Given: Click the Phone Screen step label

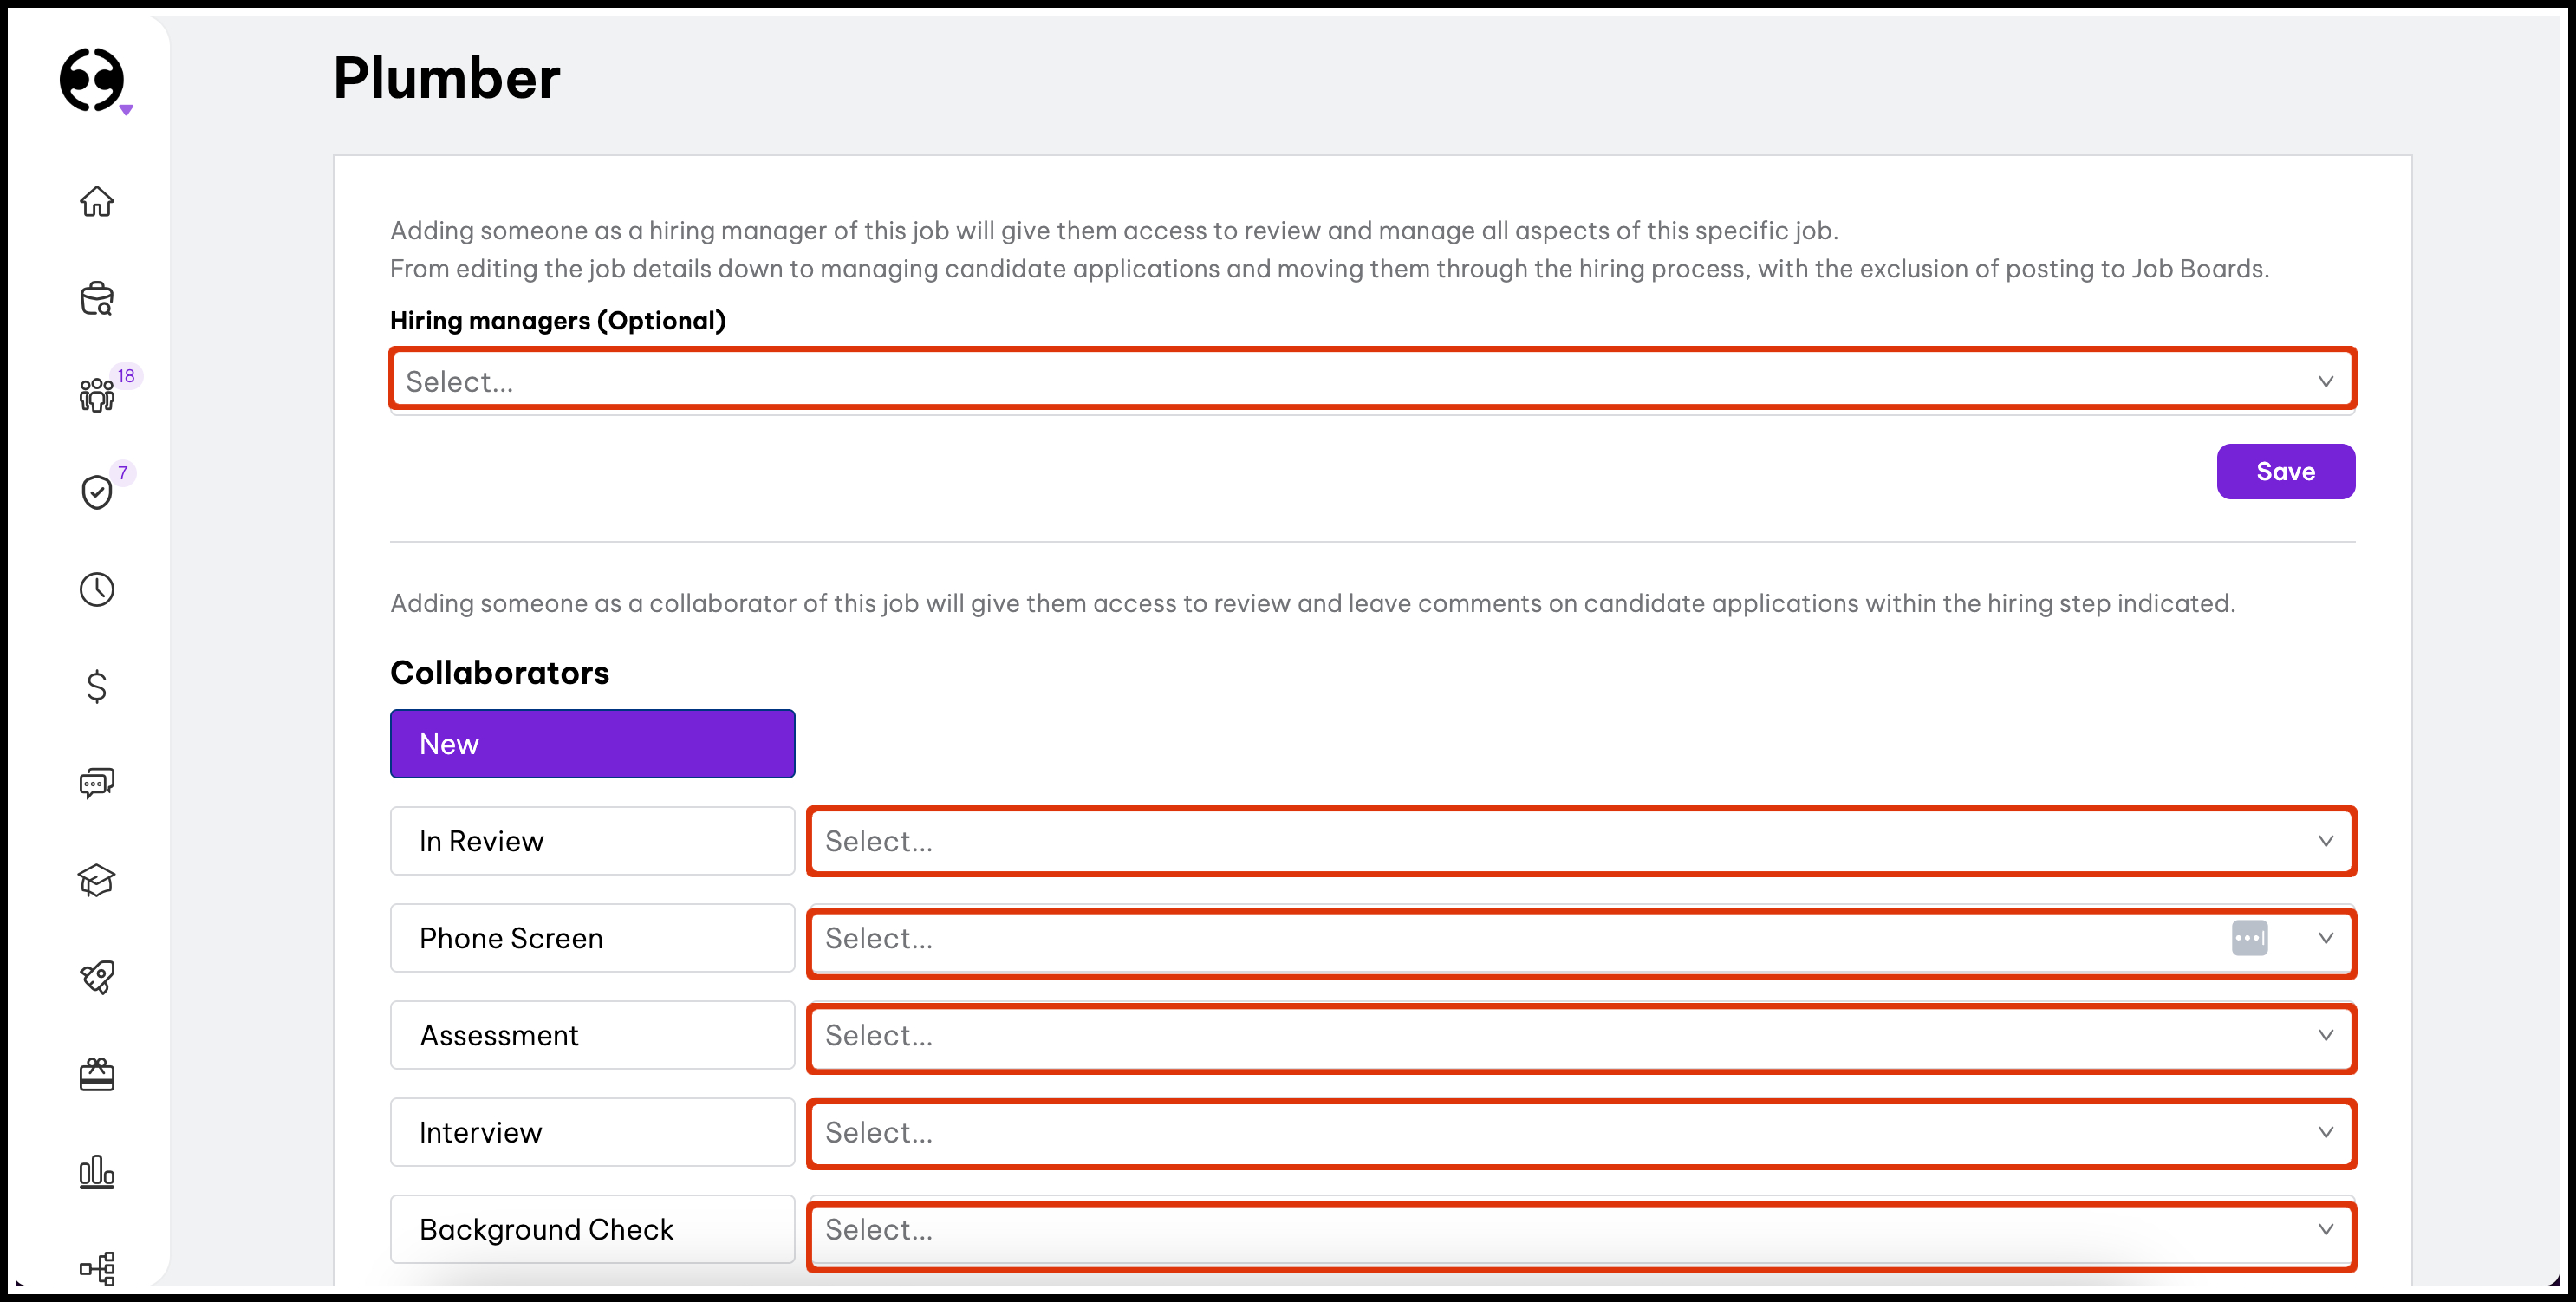Looking at the screenshot, I should click(x=592, y=938).
